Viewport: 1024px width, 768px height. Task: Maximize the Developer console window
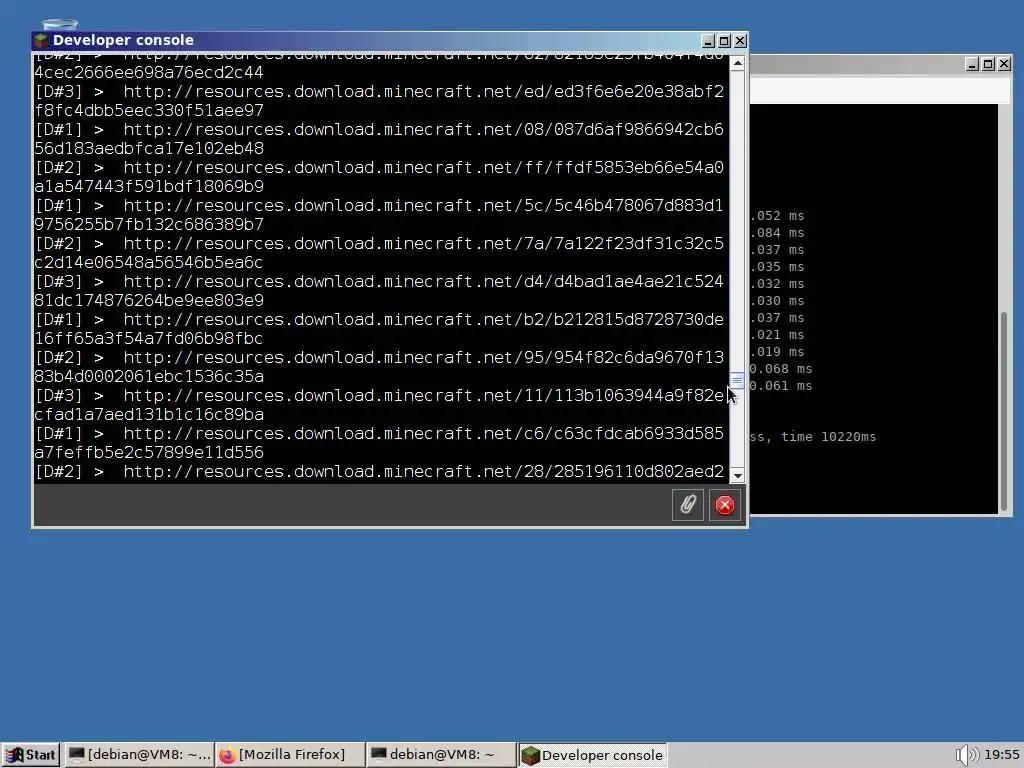tap(724, 41)
